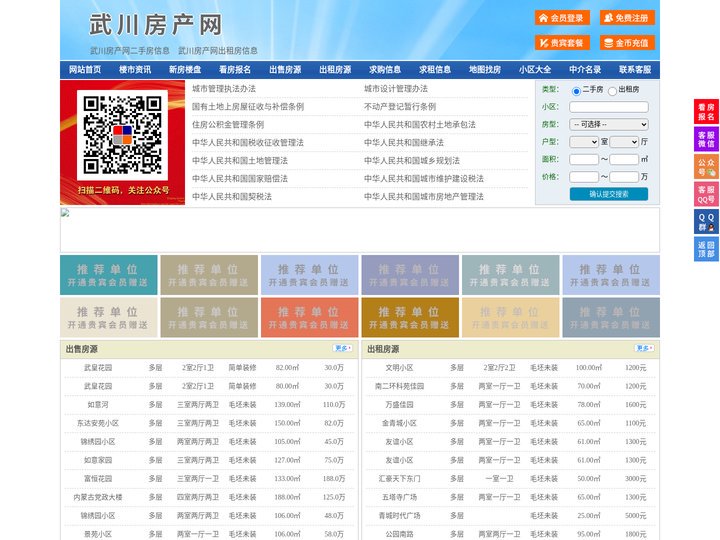The image size is (720, 540).
Task: Open the 住房公积金管理条例 link
Action: [228, 124]
